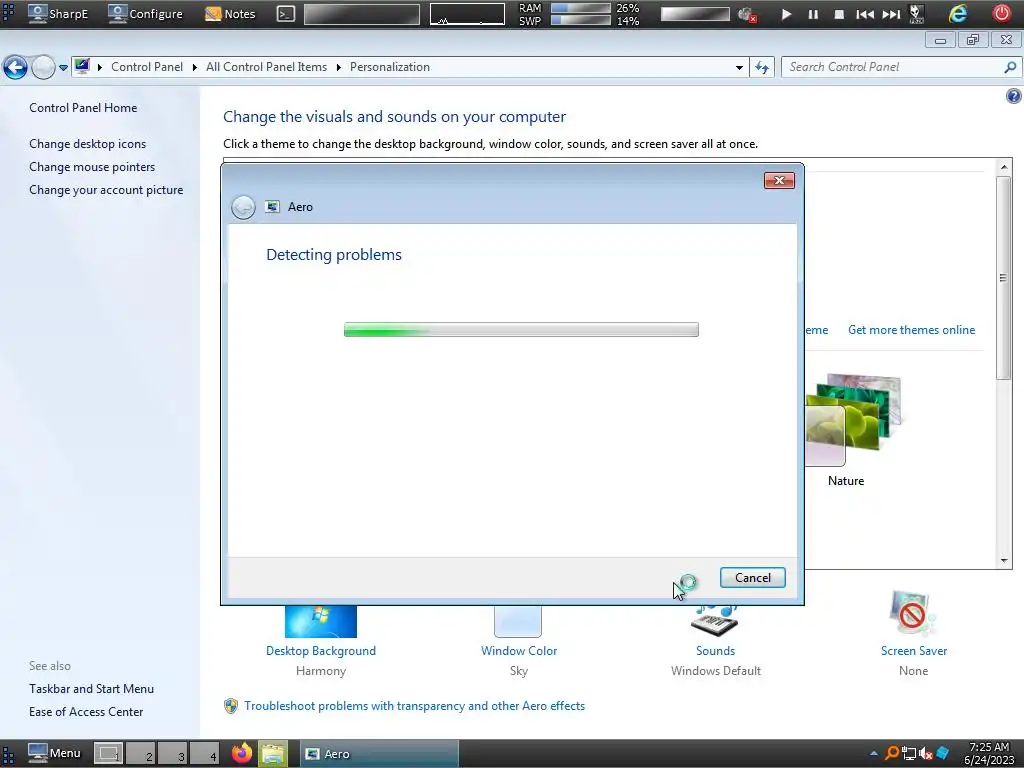
Task: Cancel the Aero troubleshooter
Action: [752, 577]
